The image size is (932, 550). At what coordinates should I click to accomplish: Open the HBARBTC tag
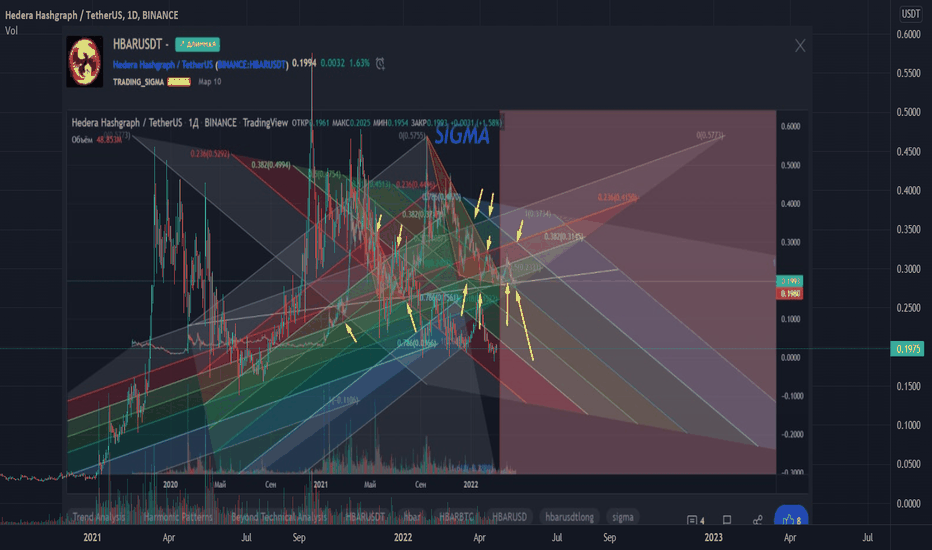coord(456,517)
